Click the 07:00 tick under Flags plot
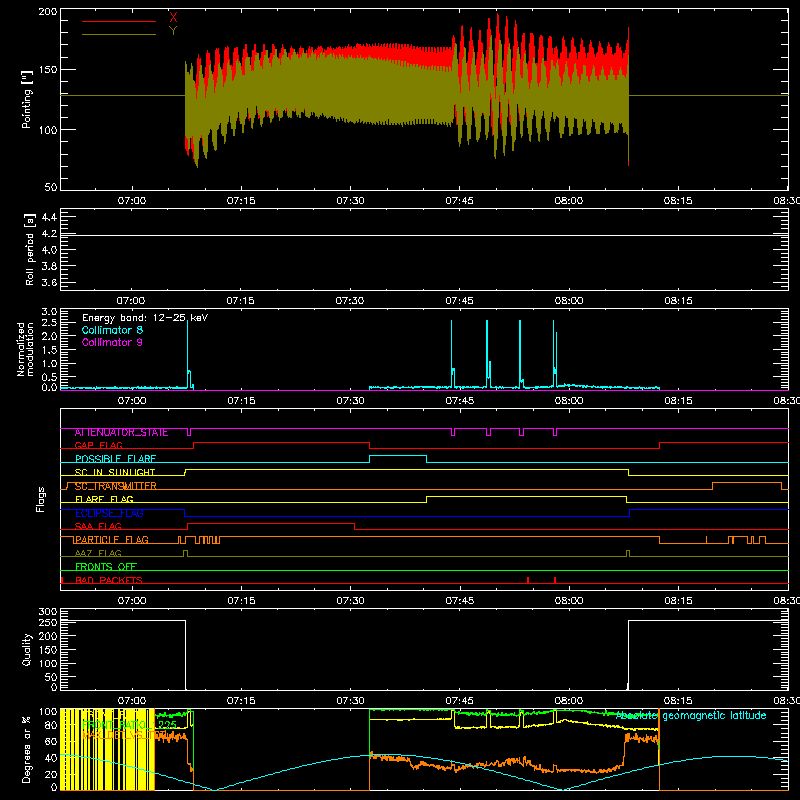Screen dimensions: 800x800 [132, 601]
